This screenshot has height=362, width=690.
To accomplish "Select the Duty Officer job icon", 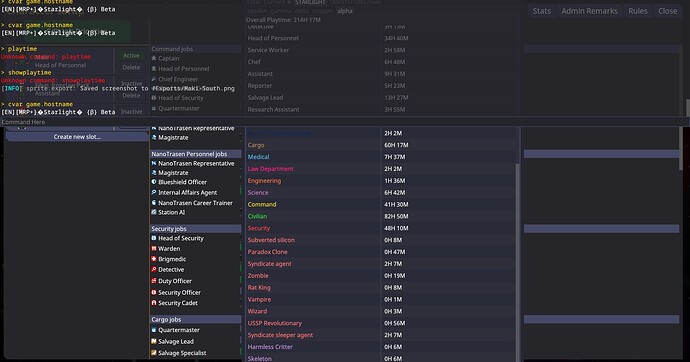I will pos(154,281).
